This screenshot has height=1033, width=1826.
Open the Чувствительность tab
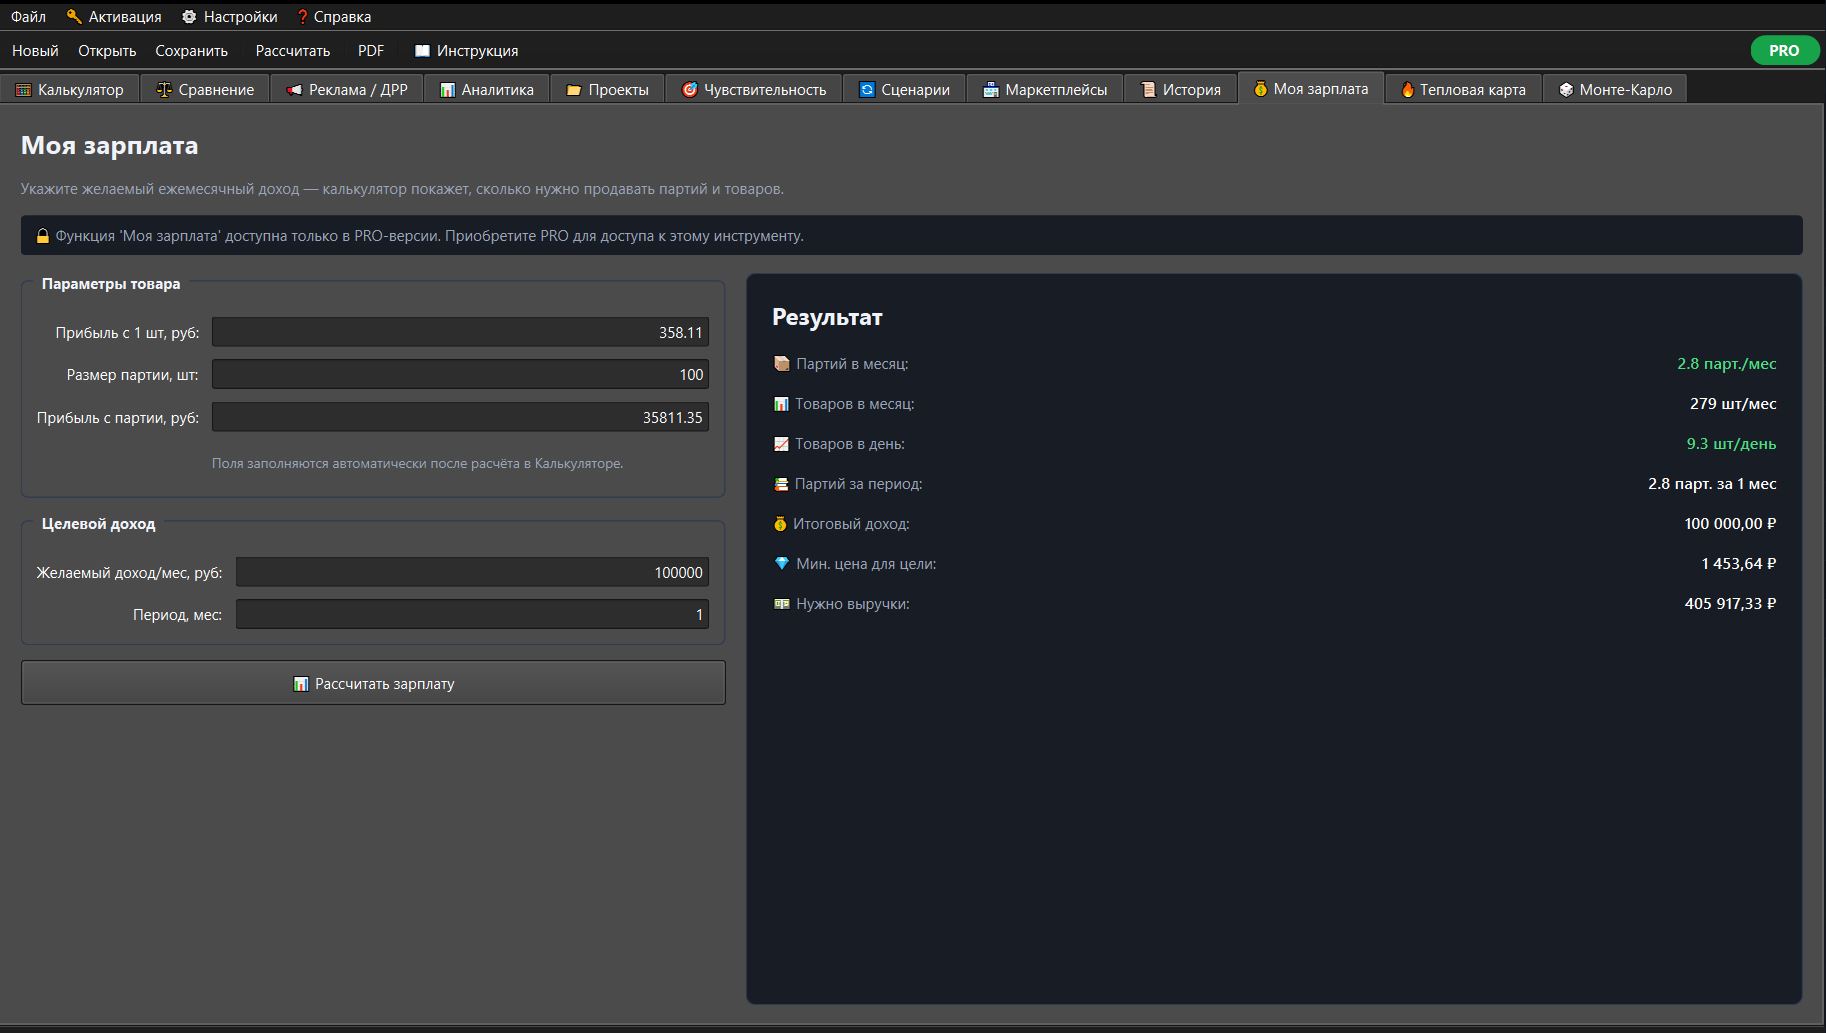tap(754, 89)
